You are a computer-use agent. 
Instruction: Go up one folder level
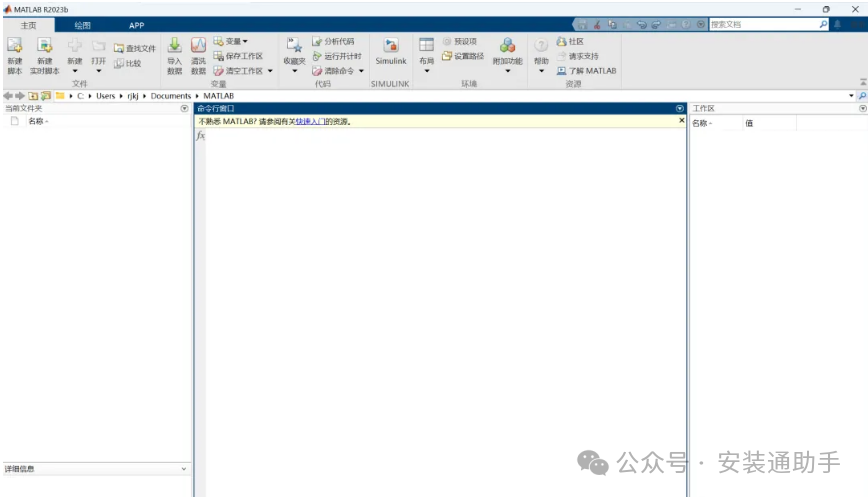click(x=33, y=96)
